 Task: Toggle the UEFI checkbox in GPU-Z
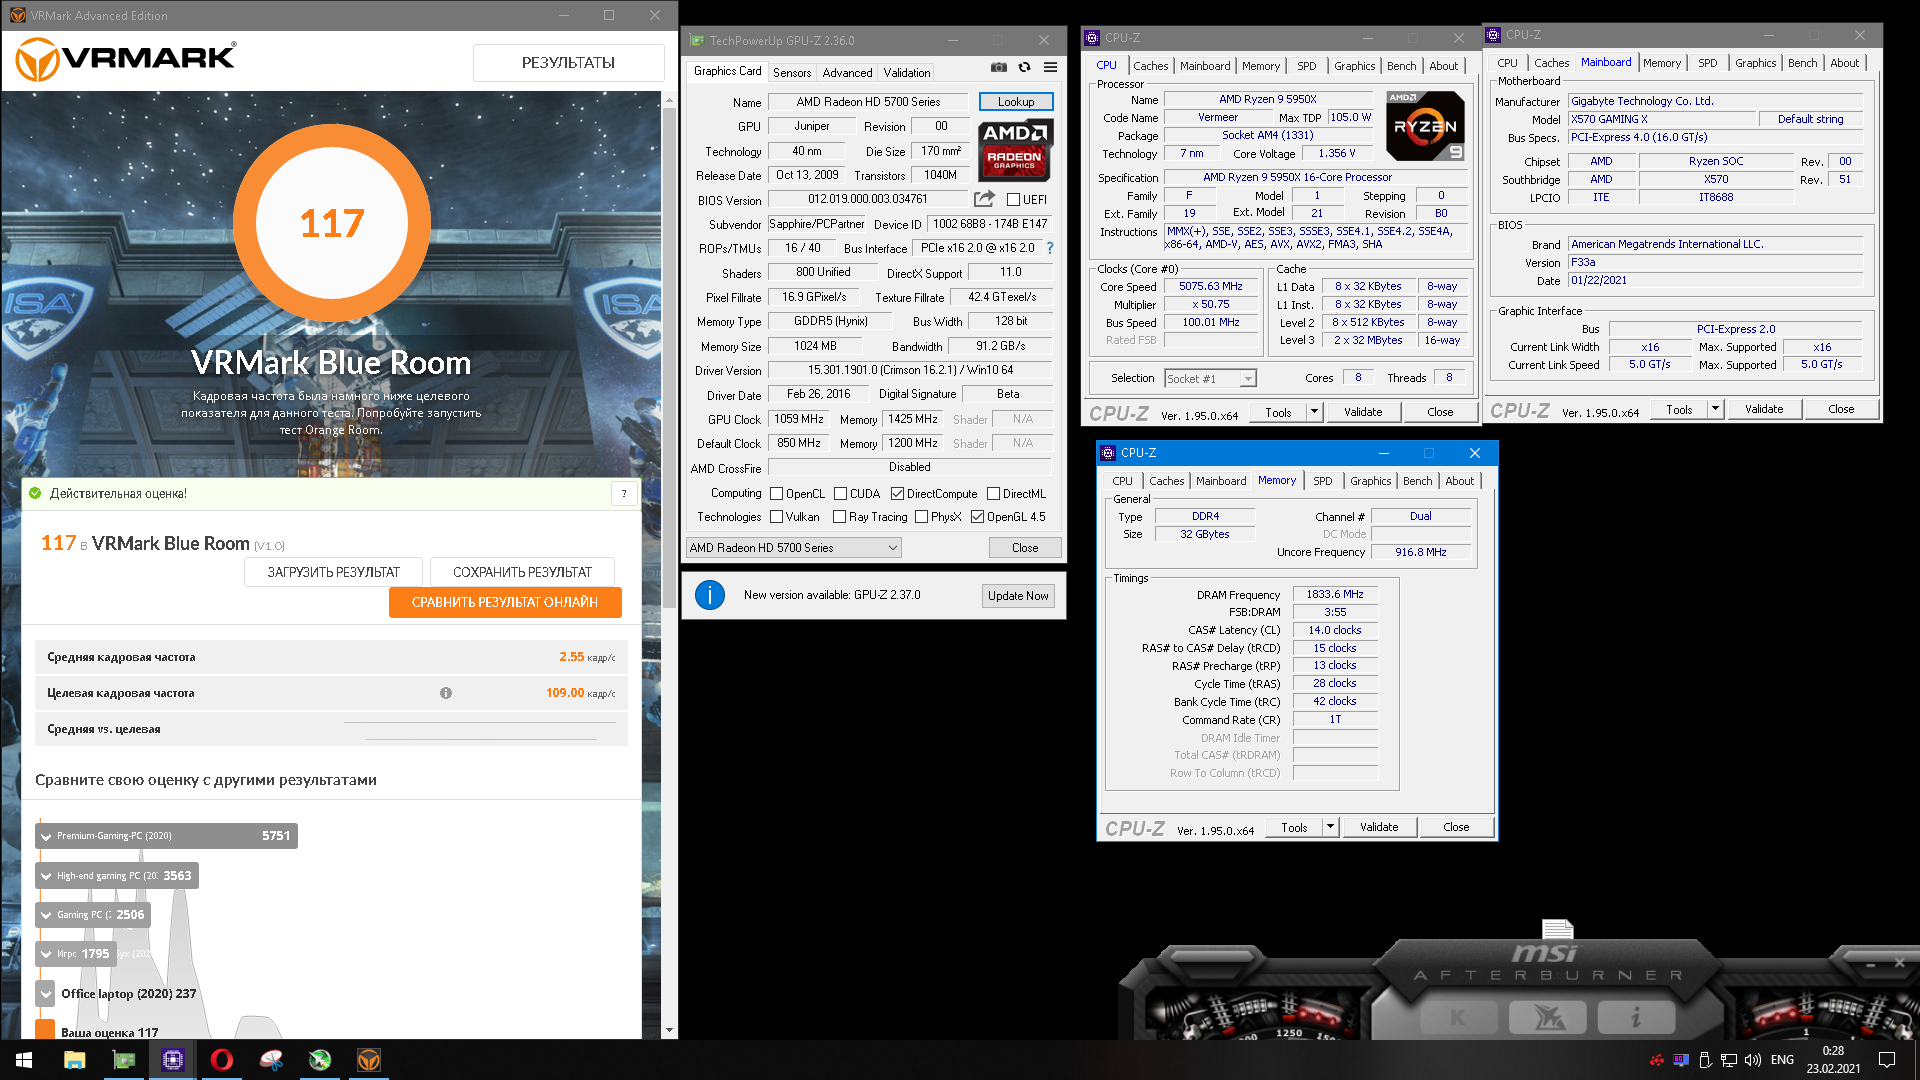(x=1013, y=200)
